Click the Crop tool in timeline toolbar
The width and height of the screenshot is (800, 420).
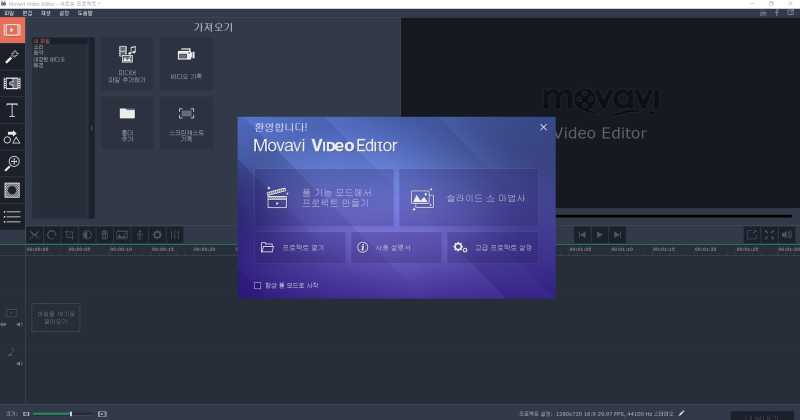click(69, 235)
